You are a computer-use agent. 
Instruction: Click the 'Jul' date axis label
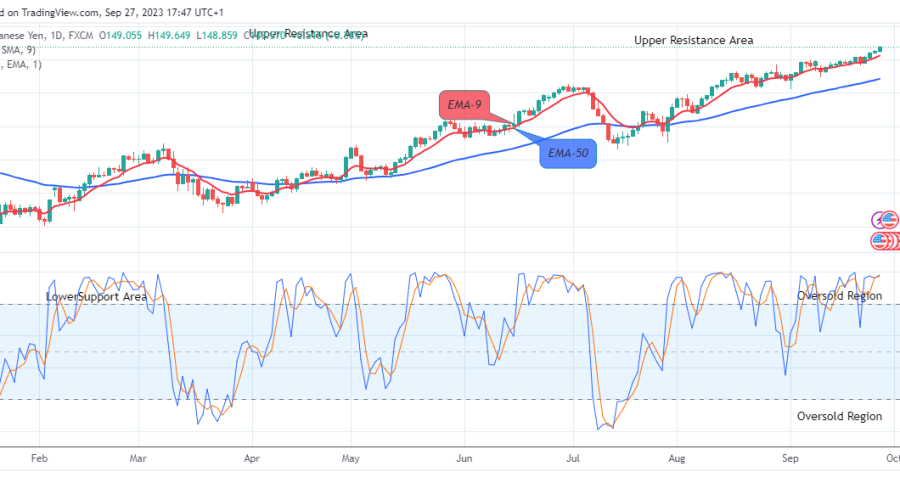tap(573, 458)
